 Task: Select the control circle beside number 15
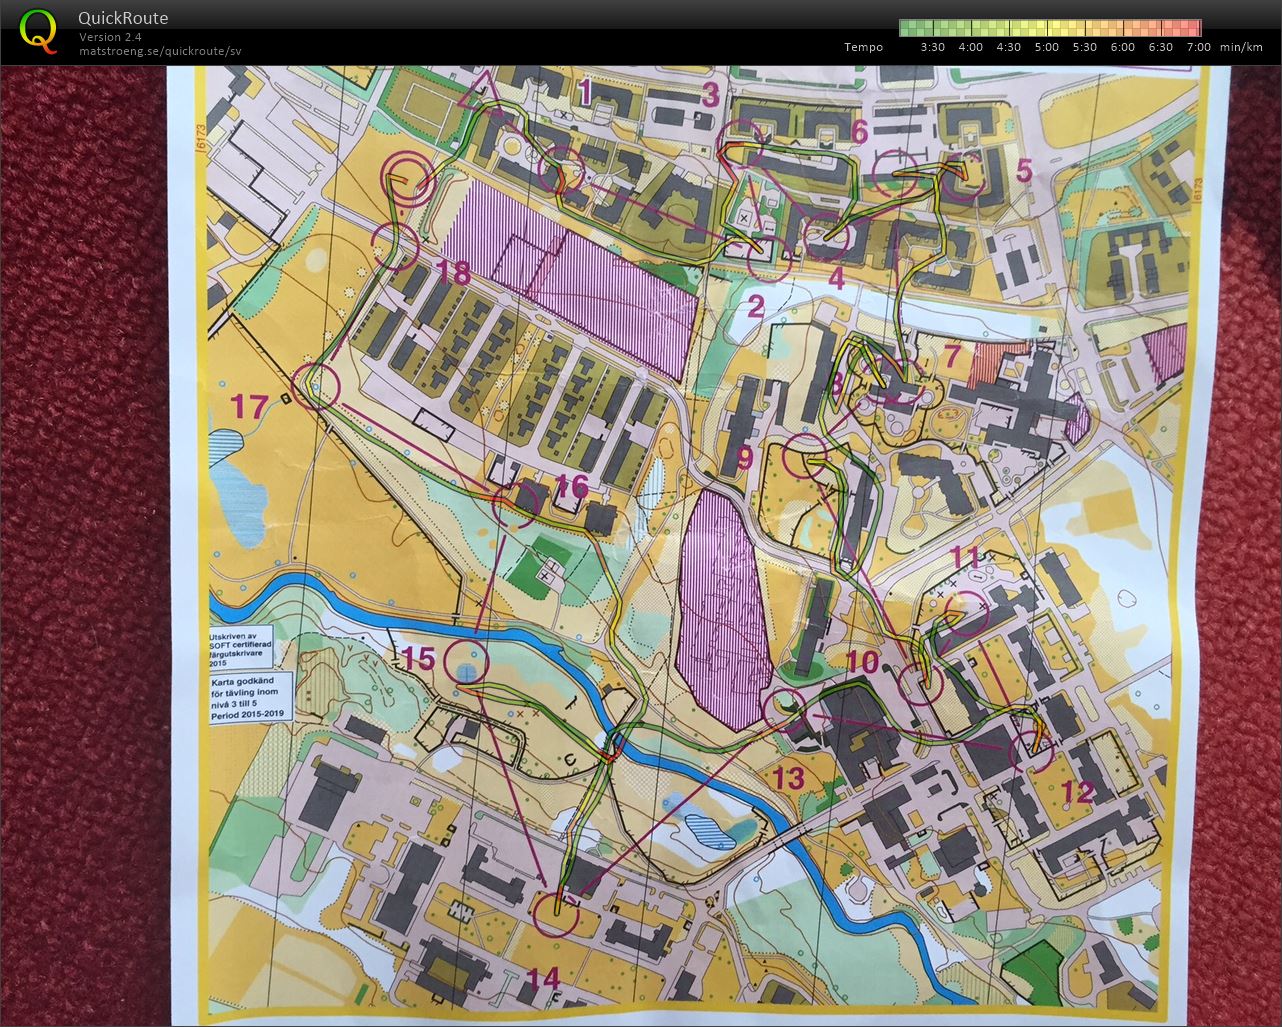coord(466,662)
